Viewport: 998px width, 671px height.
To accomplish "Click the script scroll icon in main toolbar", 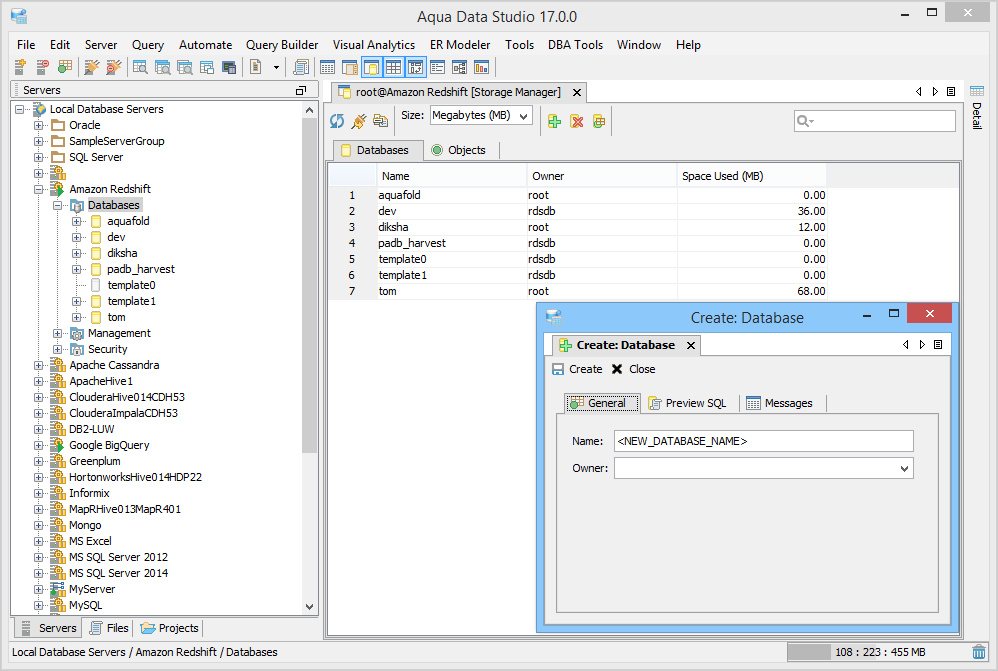I will click(301, 67).
